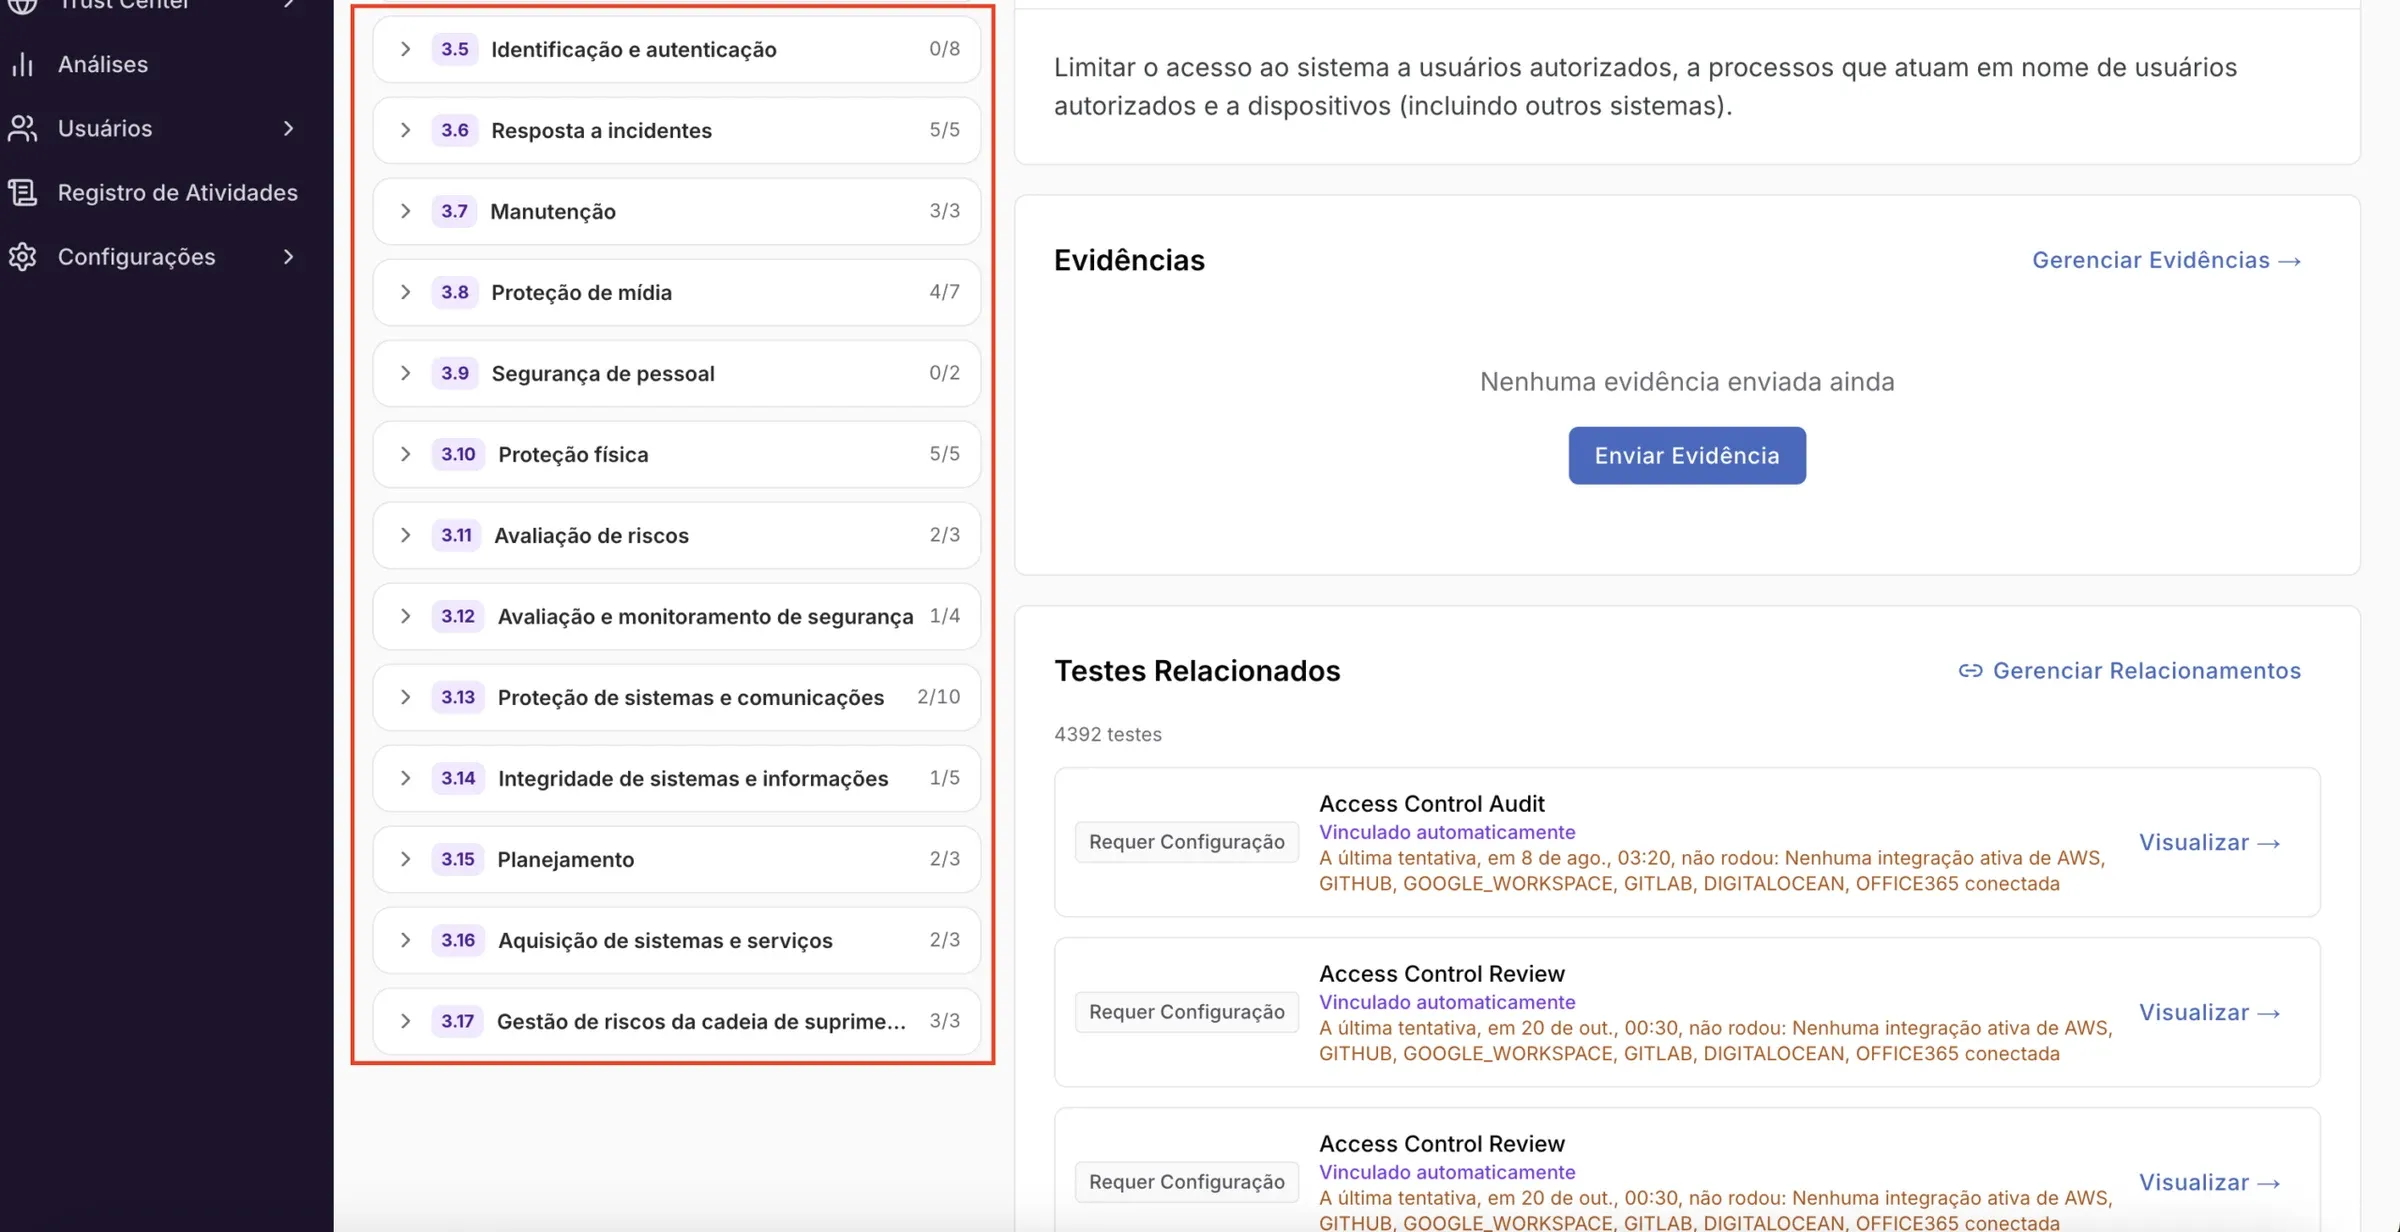Click the Testes Relacionados heading

point(1197,670)
